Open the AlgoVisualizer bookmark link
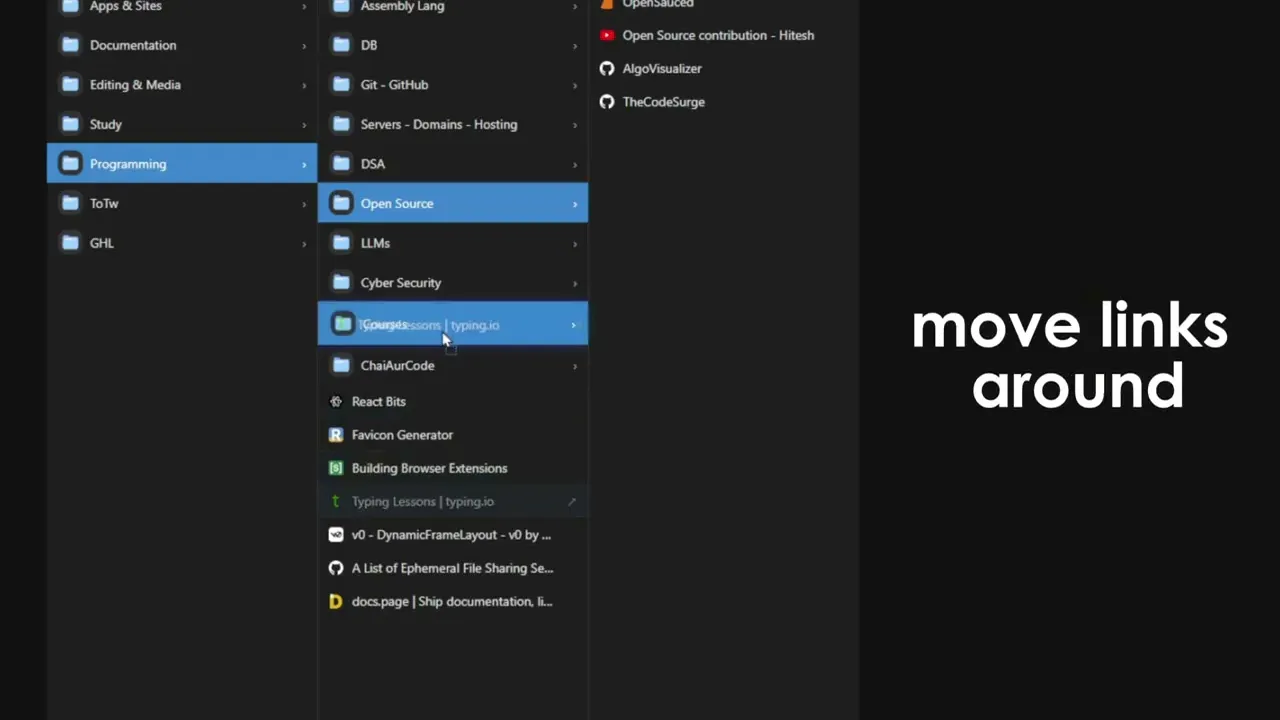Image resolution: width=1280 pixels, height=720 pixels. click(x=662, y=68)
